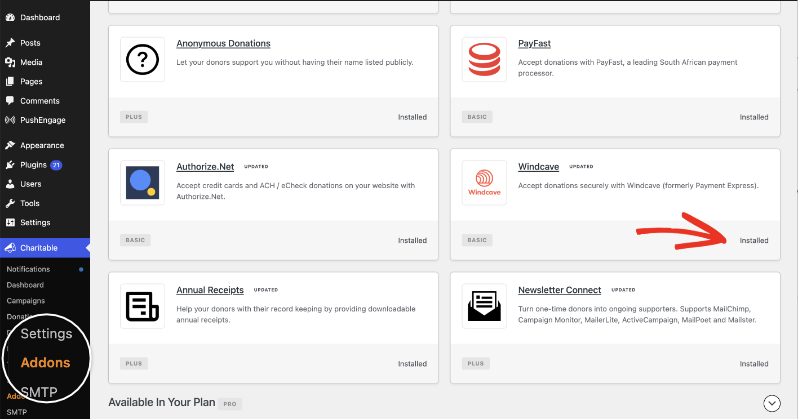
Task: Click the Tools wrench icon
Action: click(x=10, y=203)
